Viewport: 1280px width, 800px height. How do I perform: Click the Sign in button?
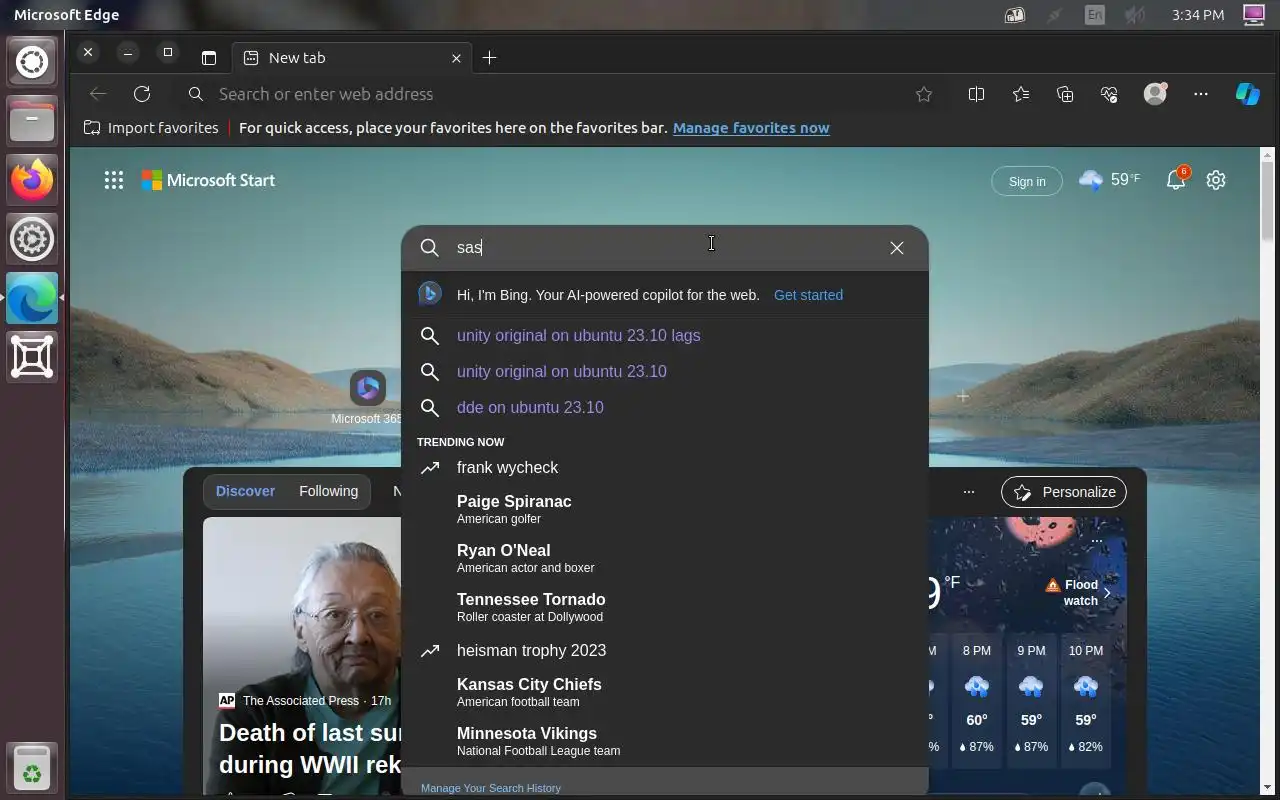click(x=1027, y=181)
